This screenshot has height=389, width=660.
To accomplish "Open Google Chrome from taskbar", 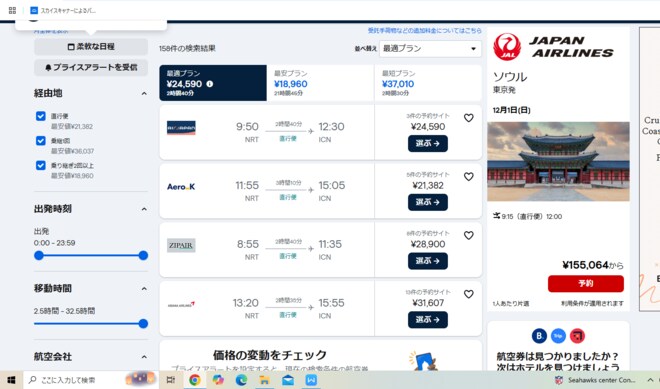I will [x=194, y=380].
